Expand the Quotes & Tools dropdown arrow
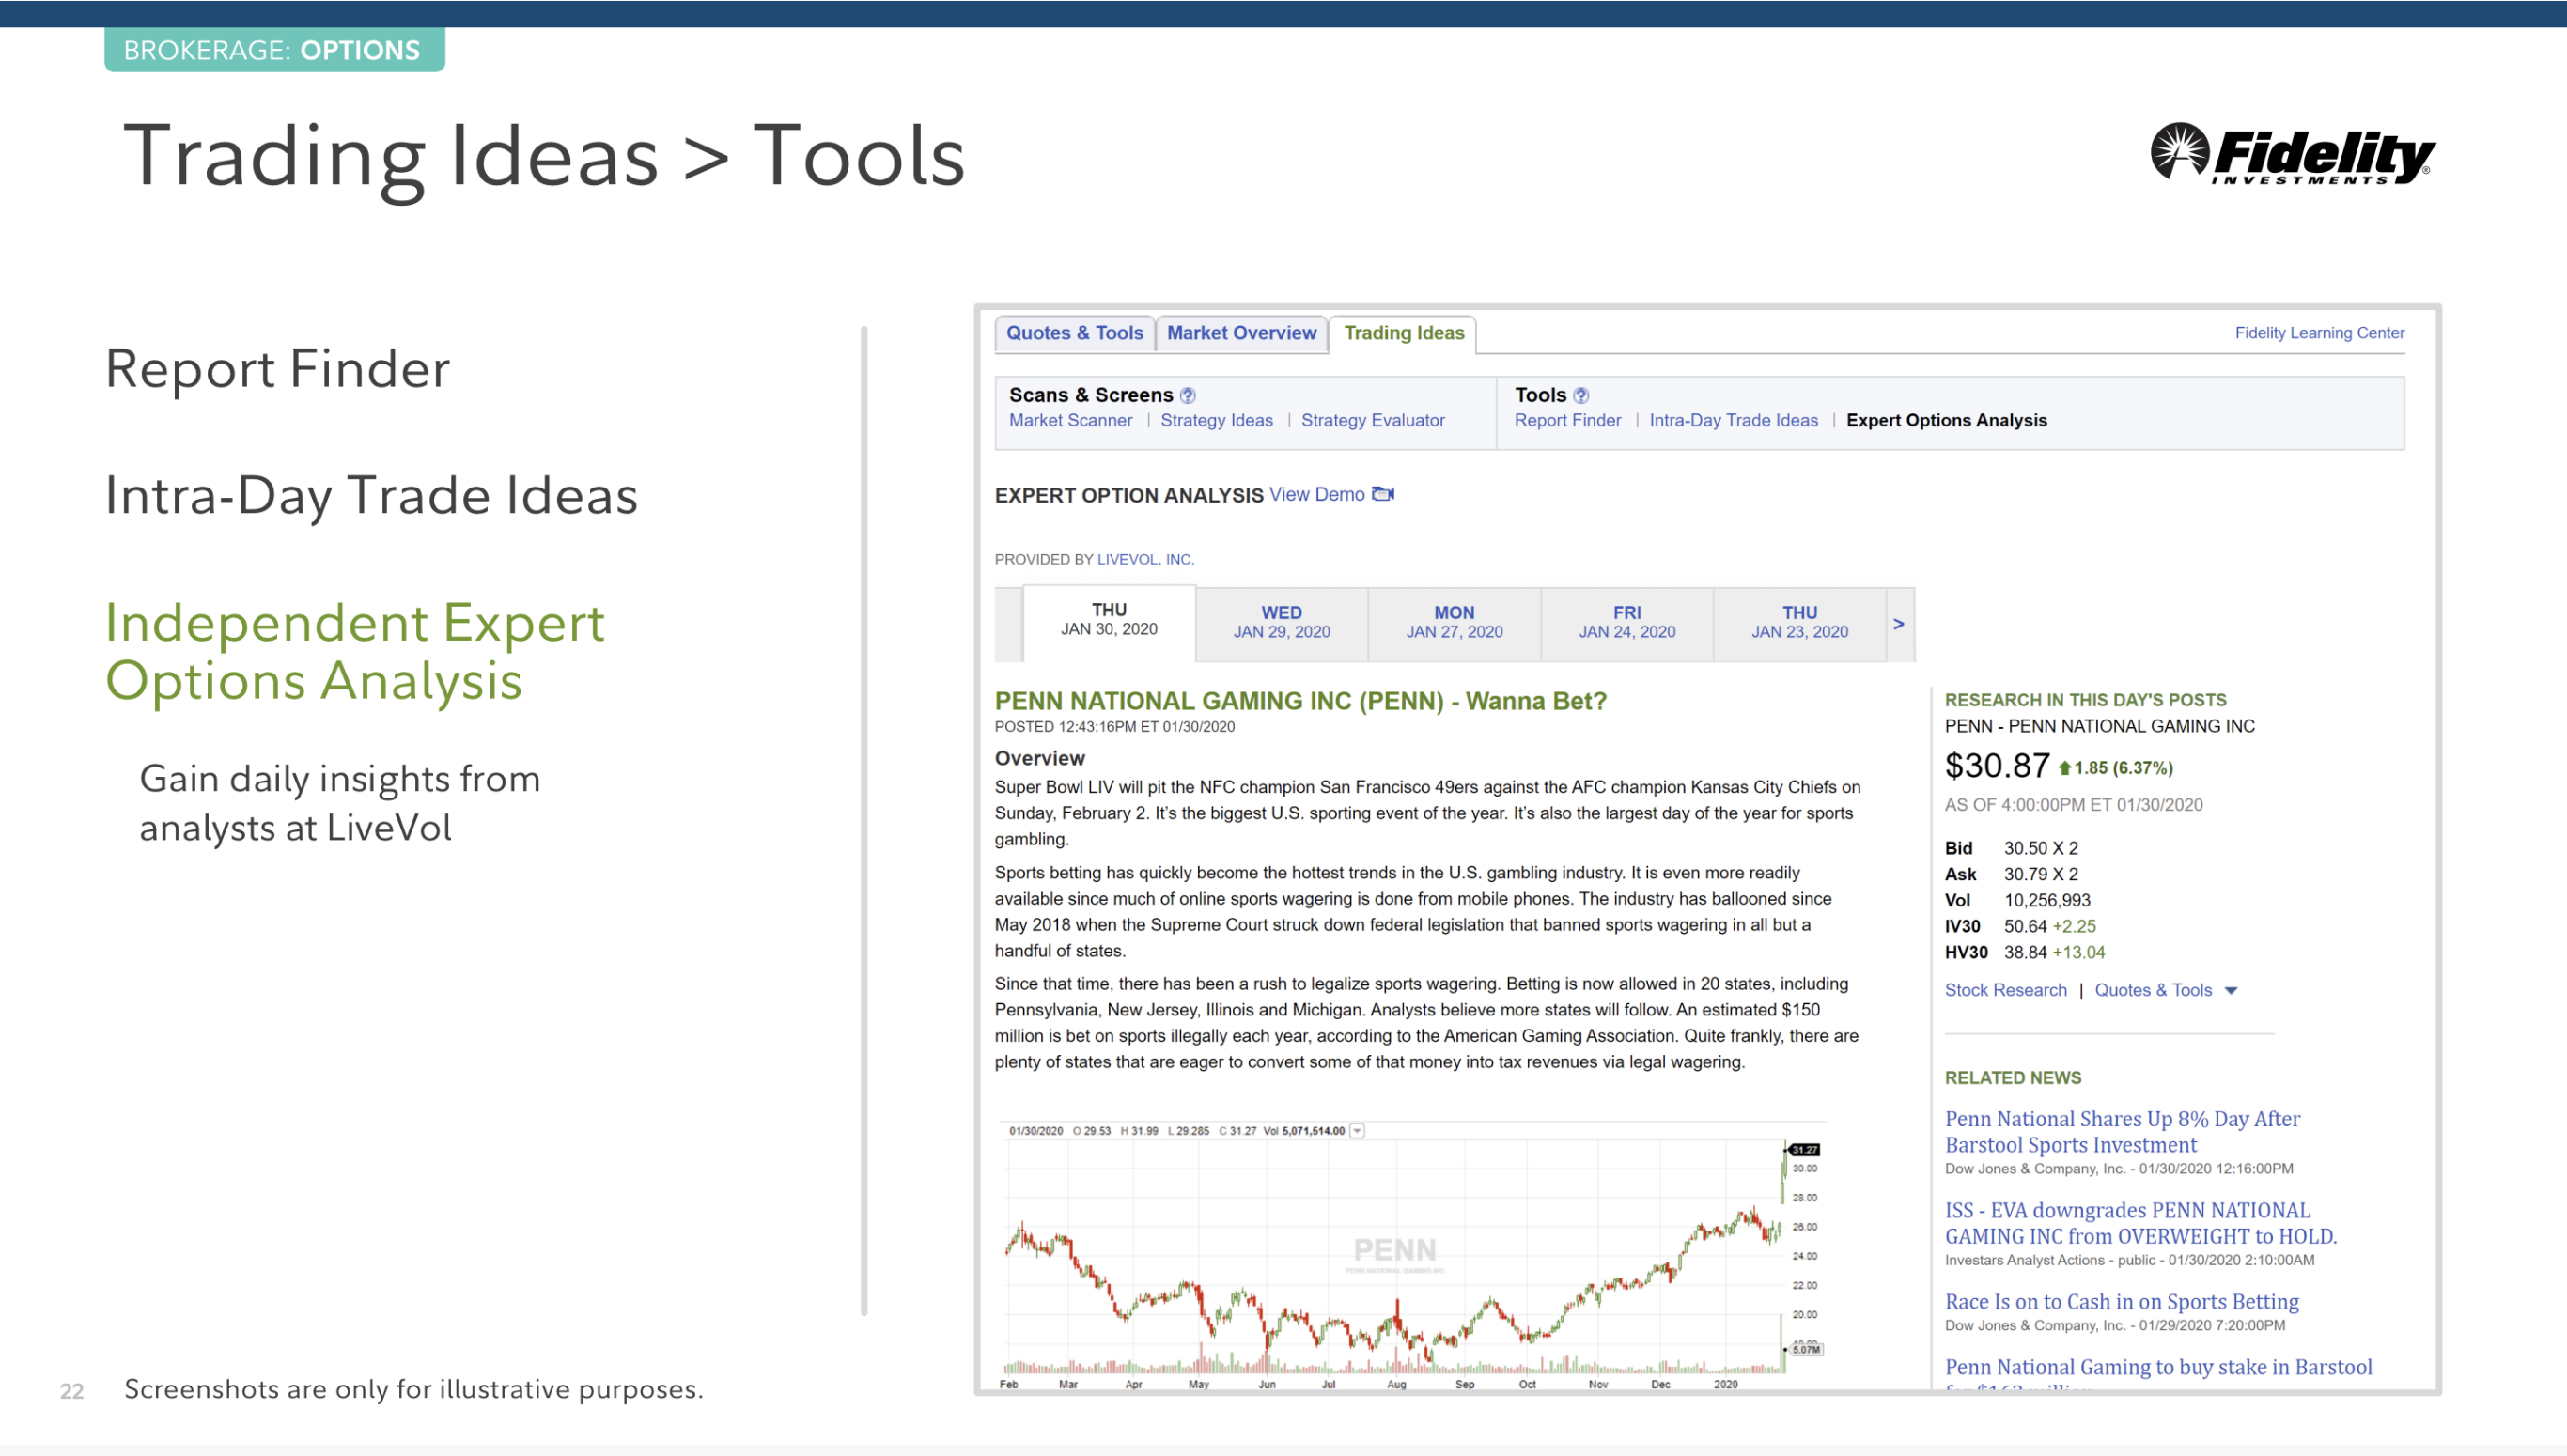The height and width of the screenshot is (1456, 2567). pos(2230,990)
